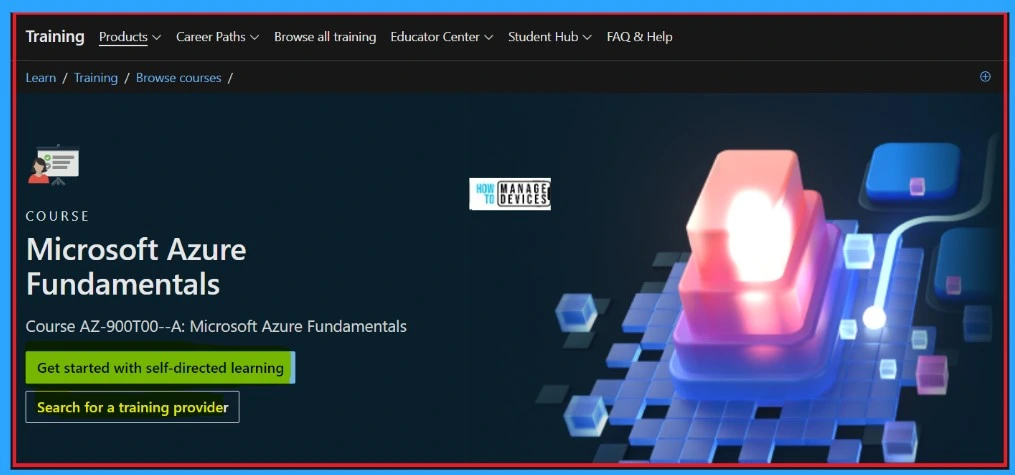Click the COURSE label text
Image resolution: width=1015 pixels, height=475 pixels.
click(x=58, y=216)
